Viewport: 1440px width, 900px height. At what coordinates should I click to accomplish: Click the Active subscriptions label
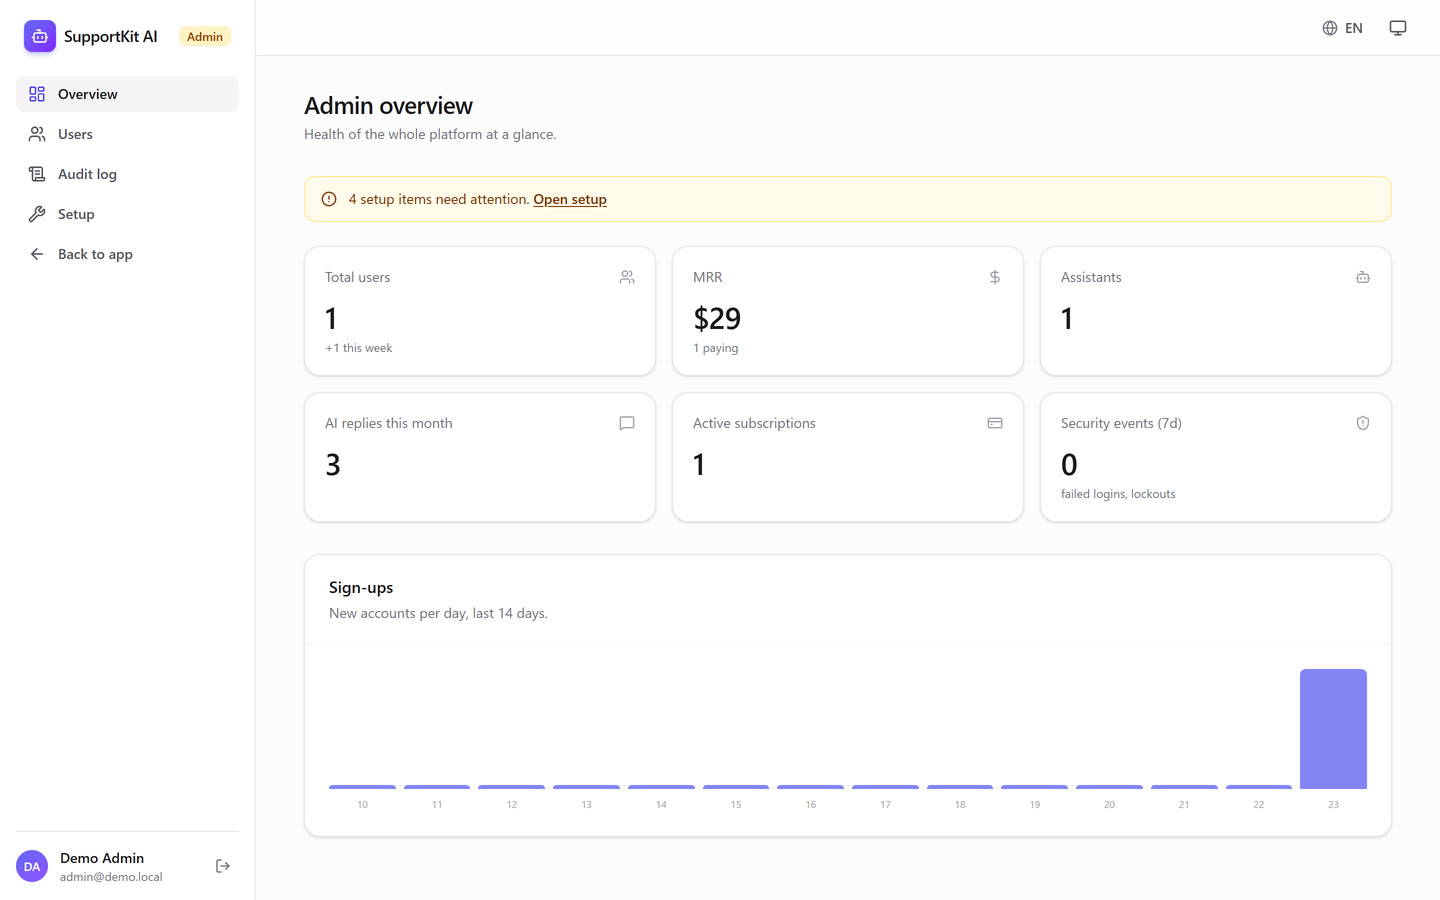[754, 423]
